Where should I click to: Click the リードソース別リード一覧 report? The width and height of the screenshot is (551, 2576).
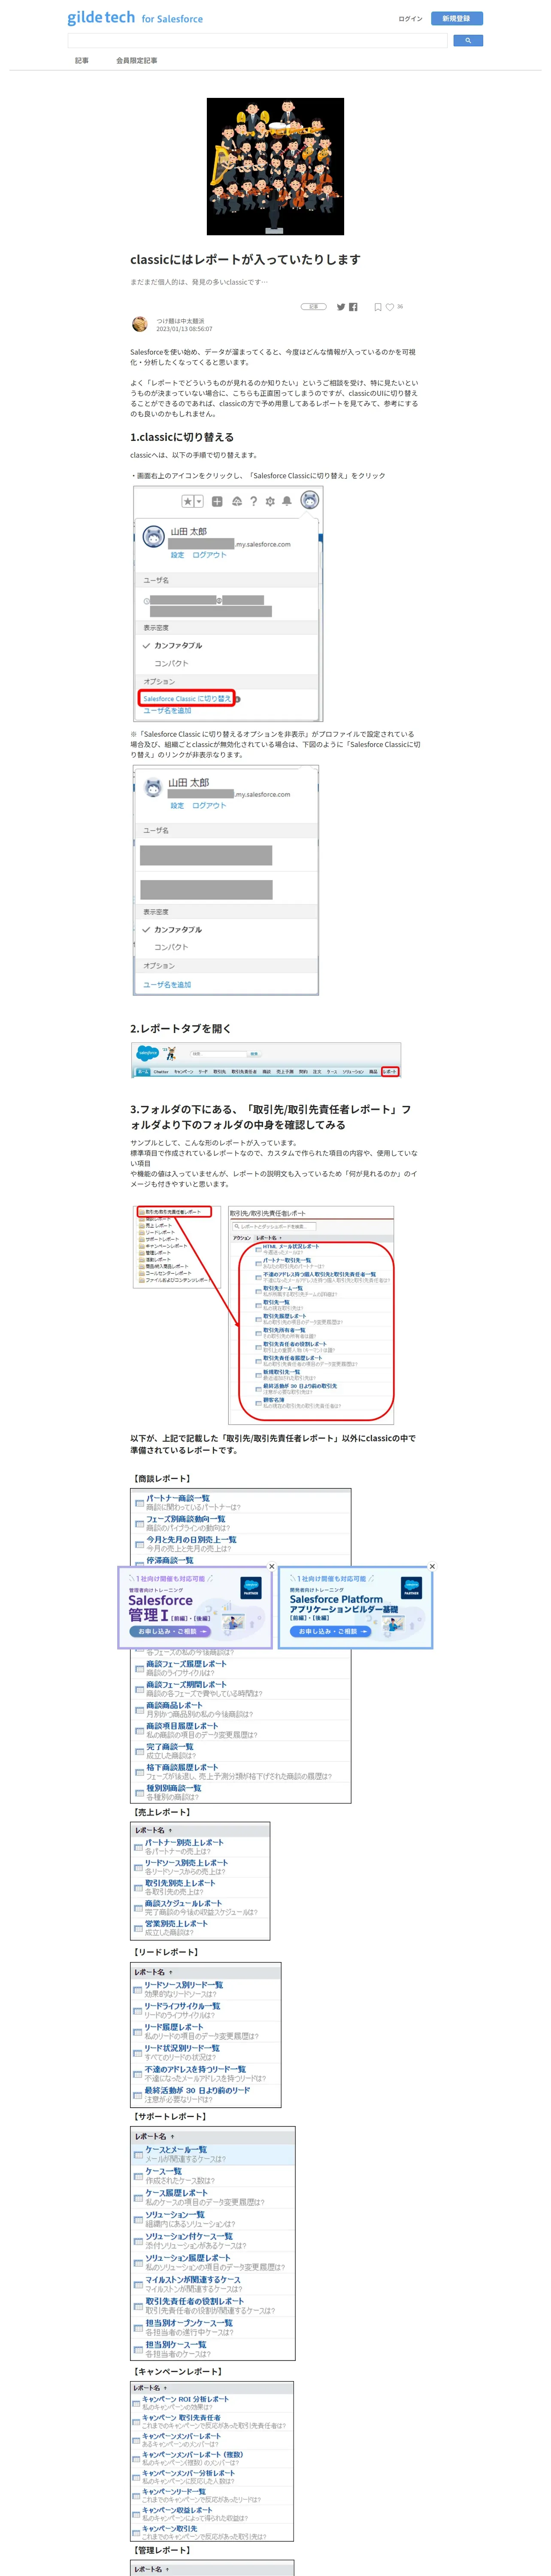coord(184,1985)
